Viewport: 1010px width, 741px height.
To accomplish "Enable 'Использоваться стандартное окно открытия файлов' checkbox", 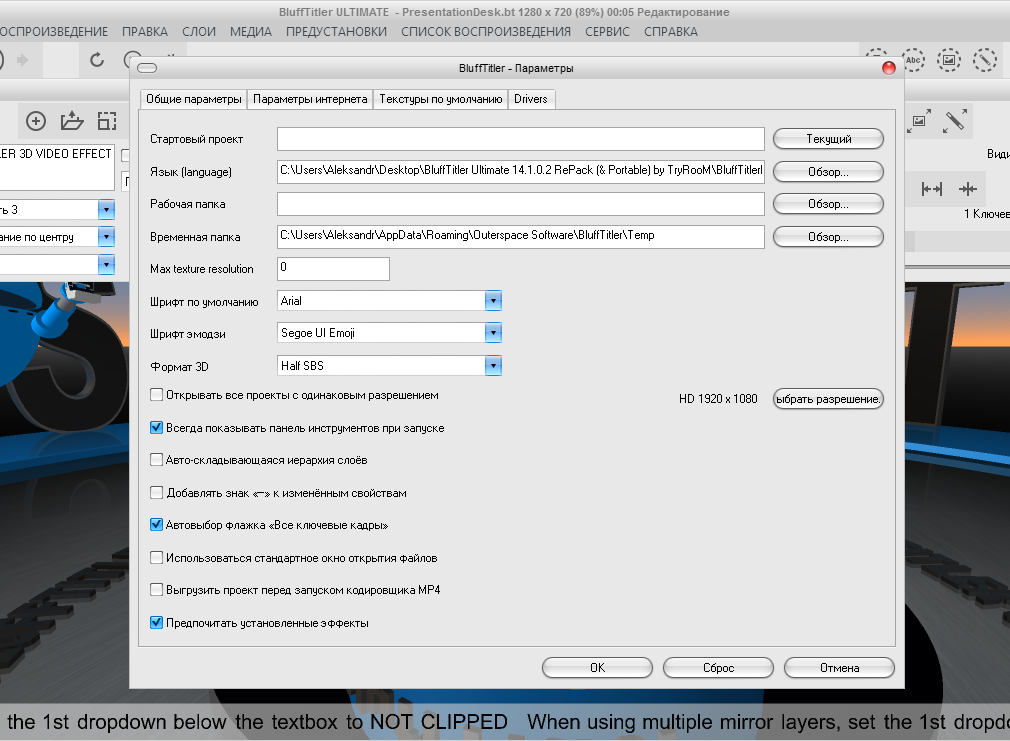I will click(157, 557).
